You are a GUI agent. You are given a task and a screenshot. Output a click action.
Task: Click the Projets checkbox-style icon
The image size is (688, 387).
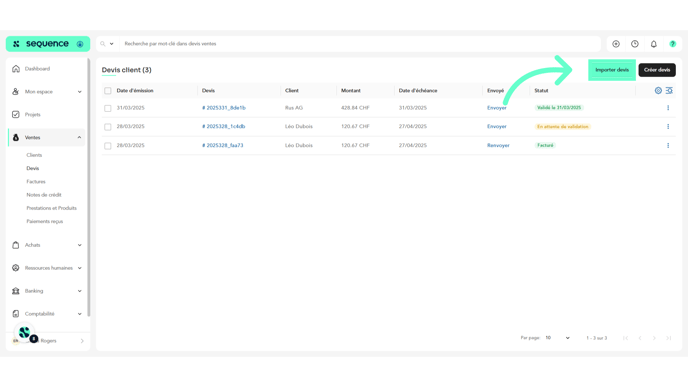pyautogui.click(x=16, y=115)
